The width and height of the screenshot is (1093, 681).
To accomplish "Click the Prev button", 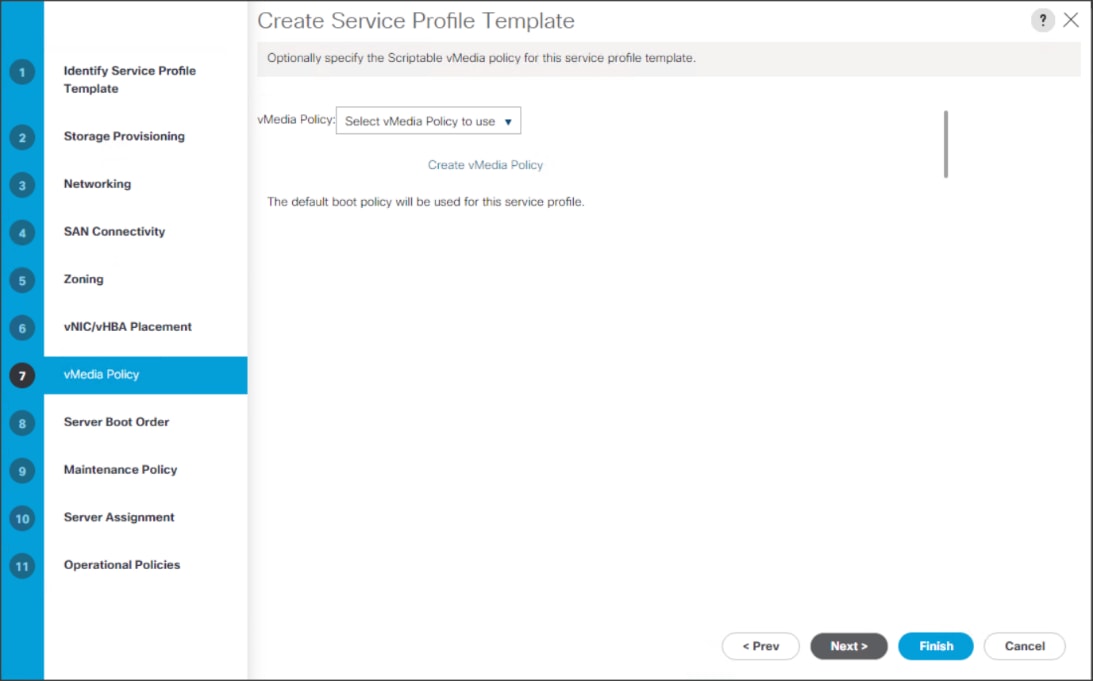I will pyautogui.click(x=761, y=646).
